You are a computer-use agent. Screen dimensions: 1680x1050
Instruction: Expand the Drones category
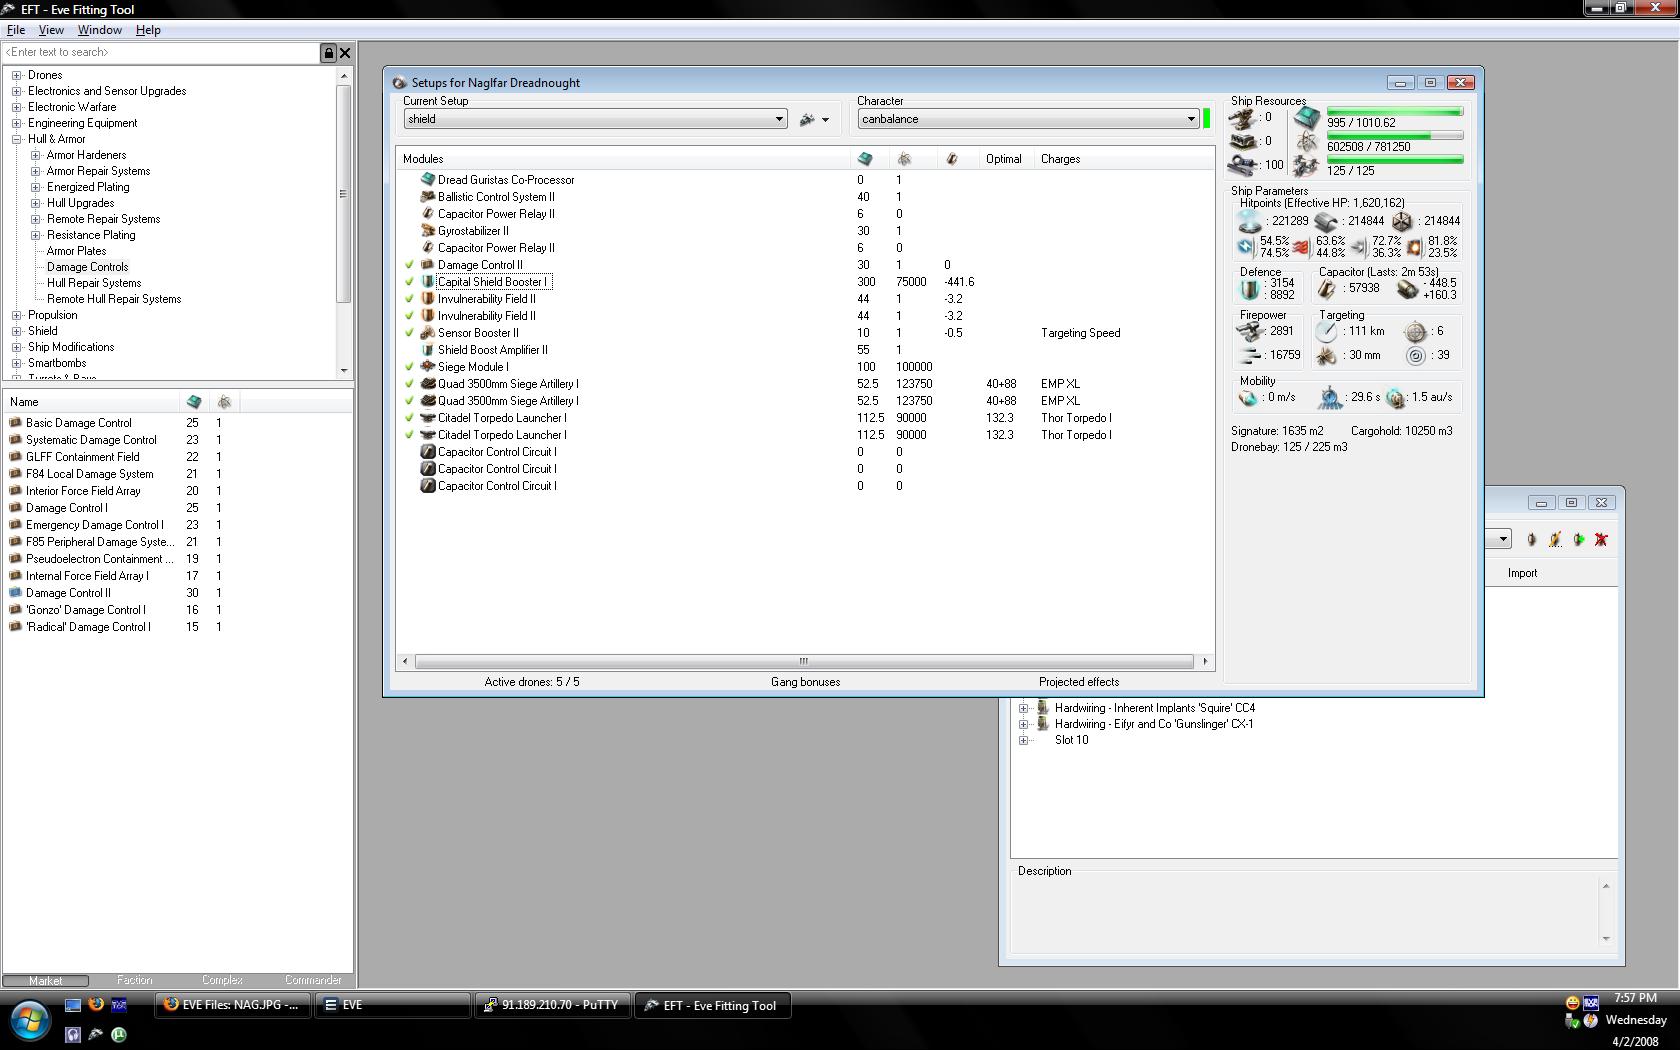click(x=17, y=75)
